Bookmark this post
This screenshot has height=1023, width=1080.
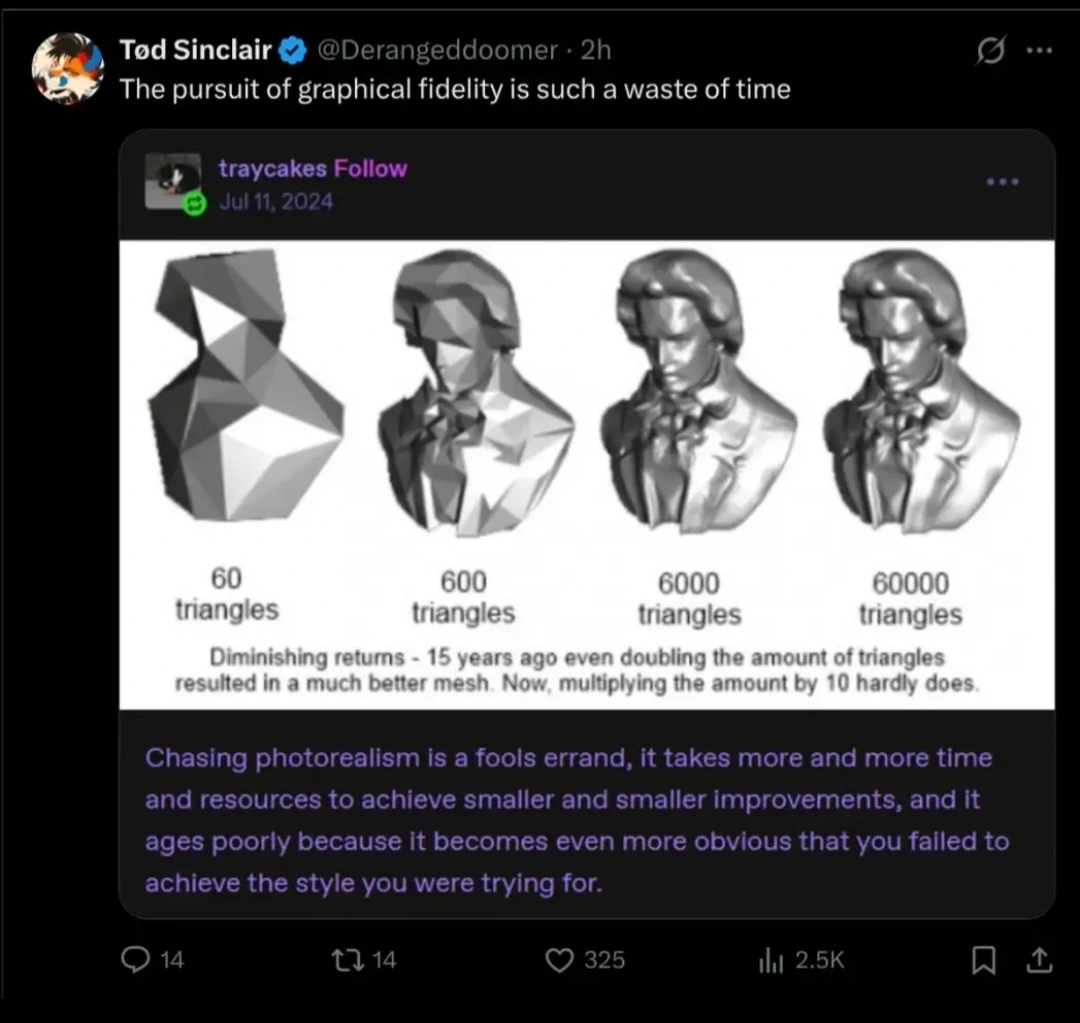[x=984, y=960]
